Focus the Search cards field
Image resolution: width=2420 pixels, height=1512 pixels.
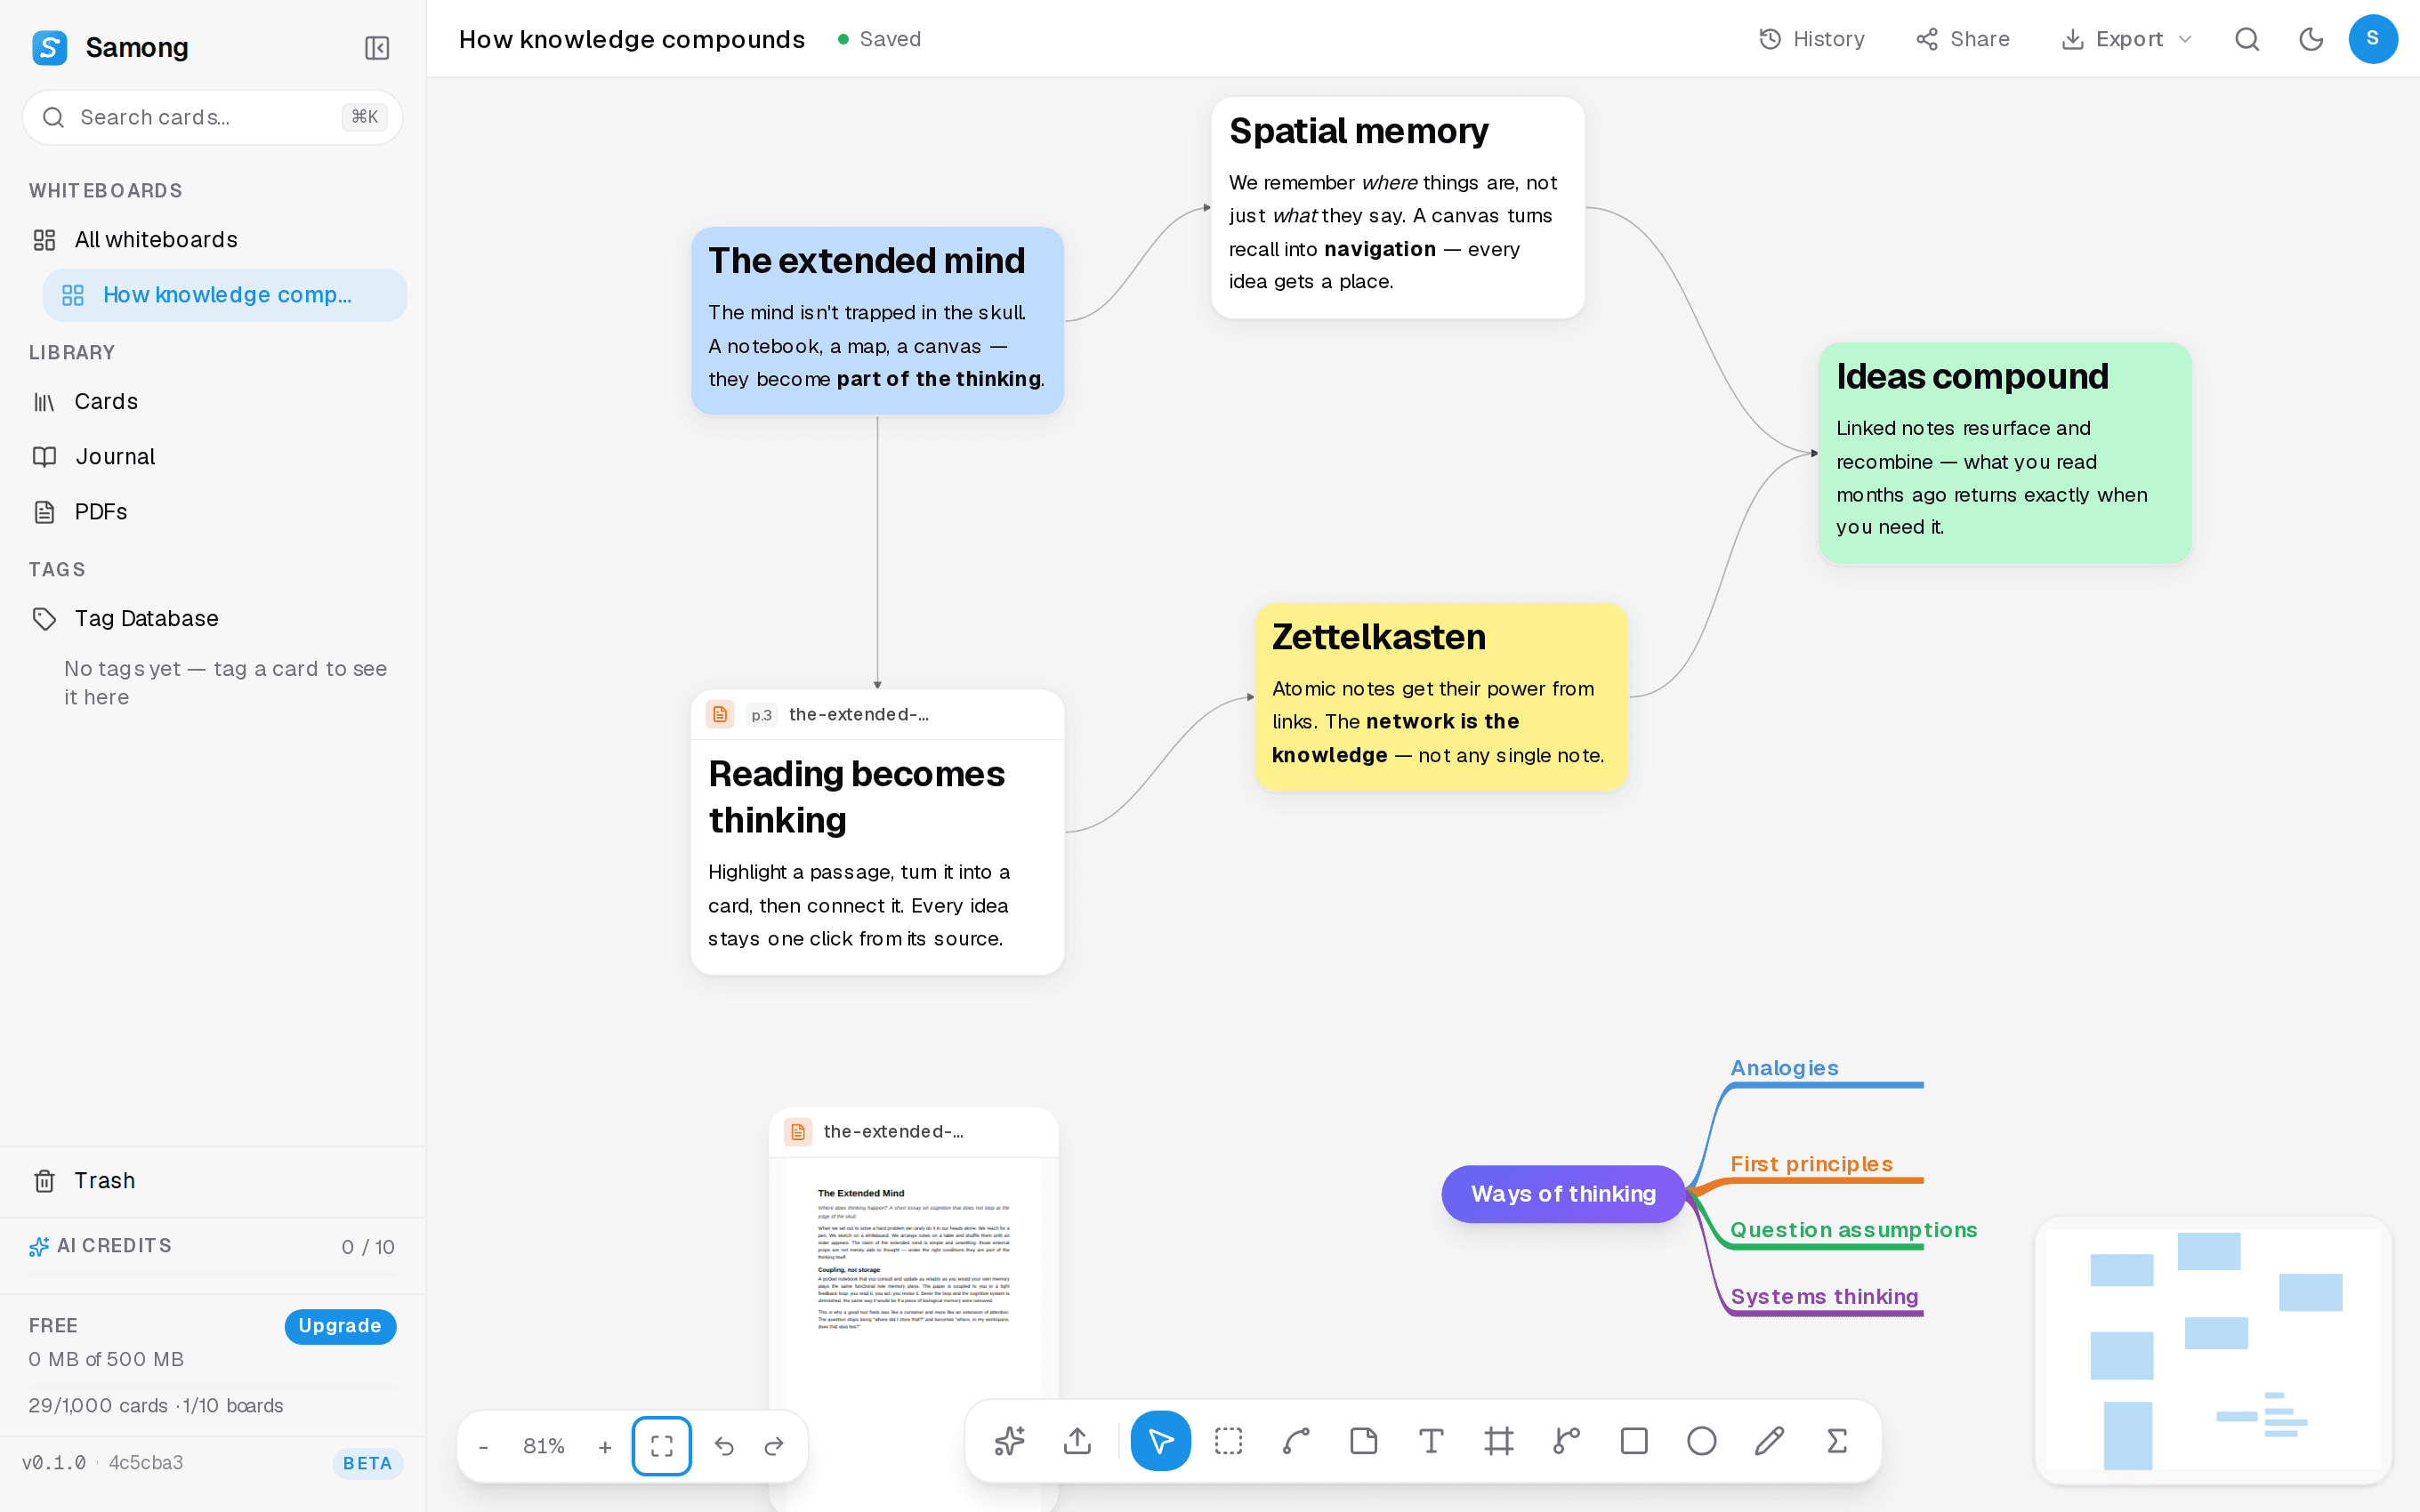coord(212,117)
